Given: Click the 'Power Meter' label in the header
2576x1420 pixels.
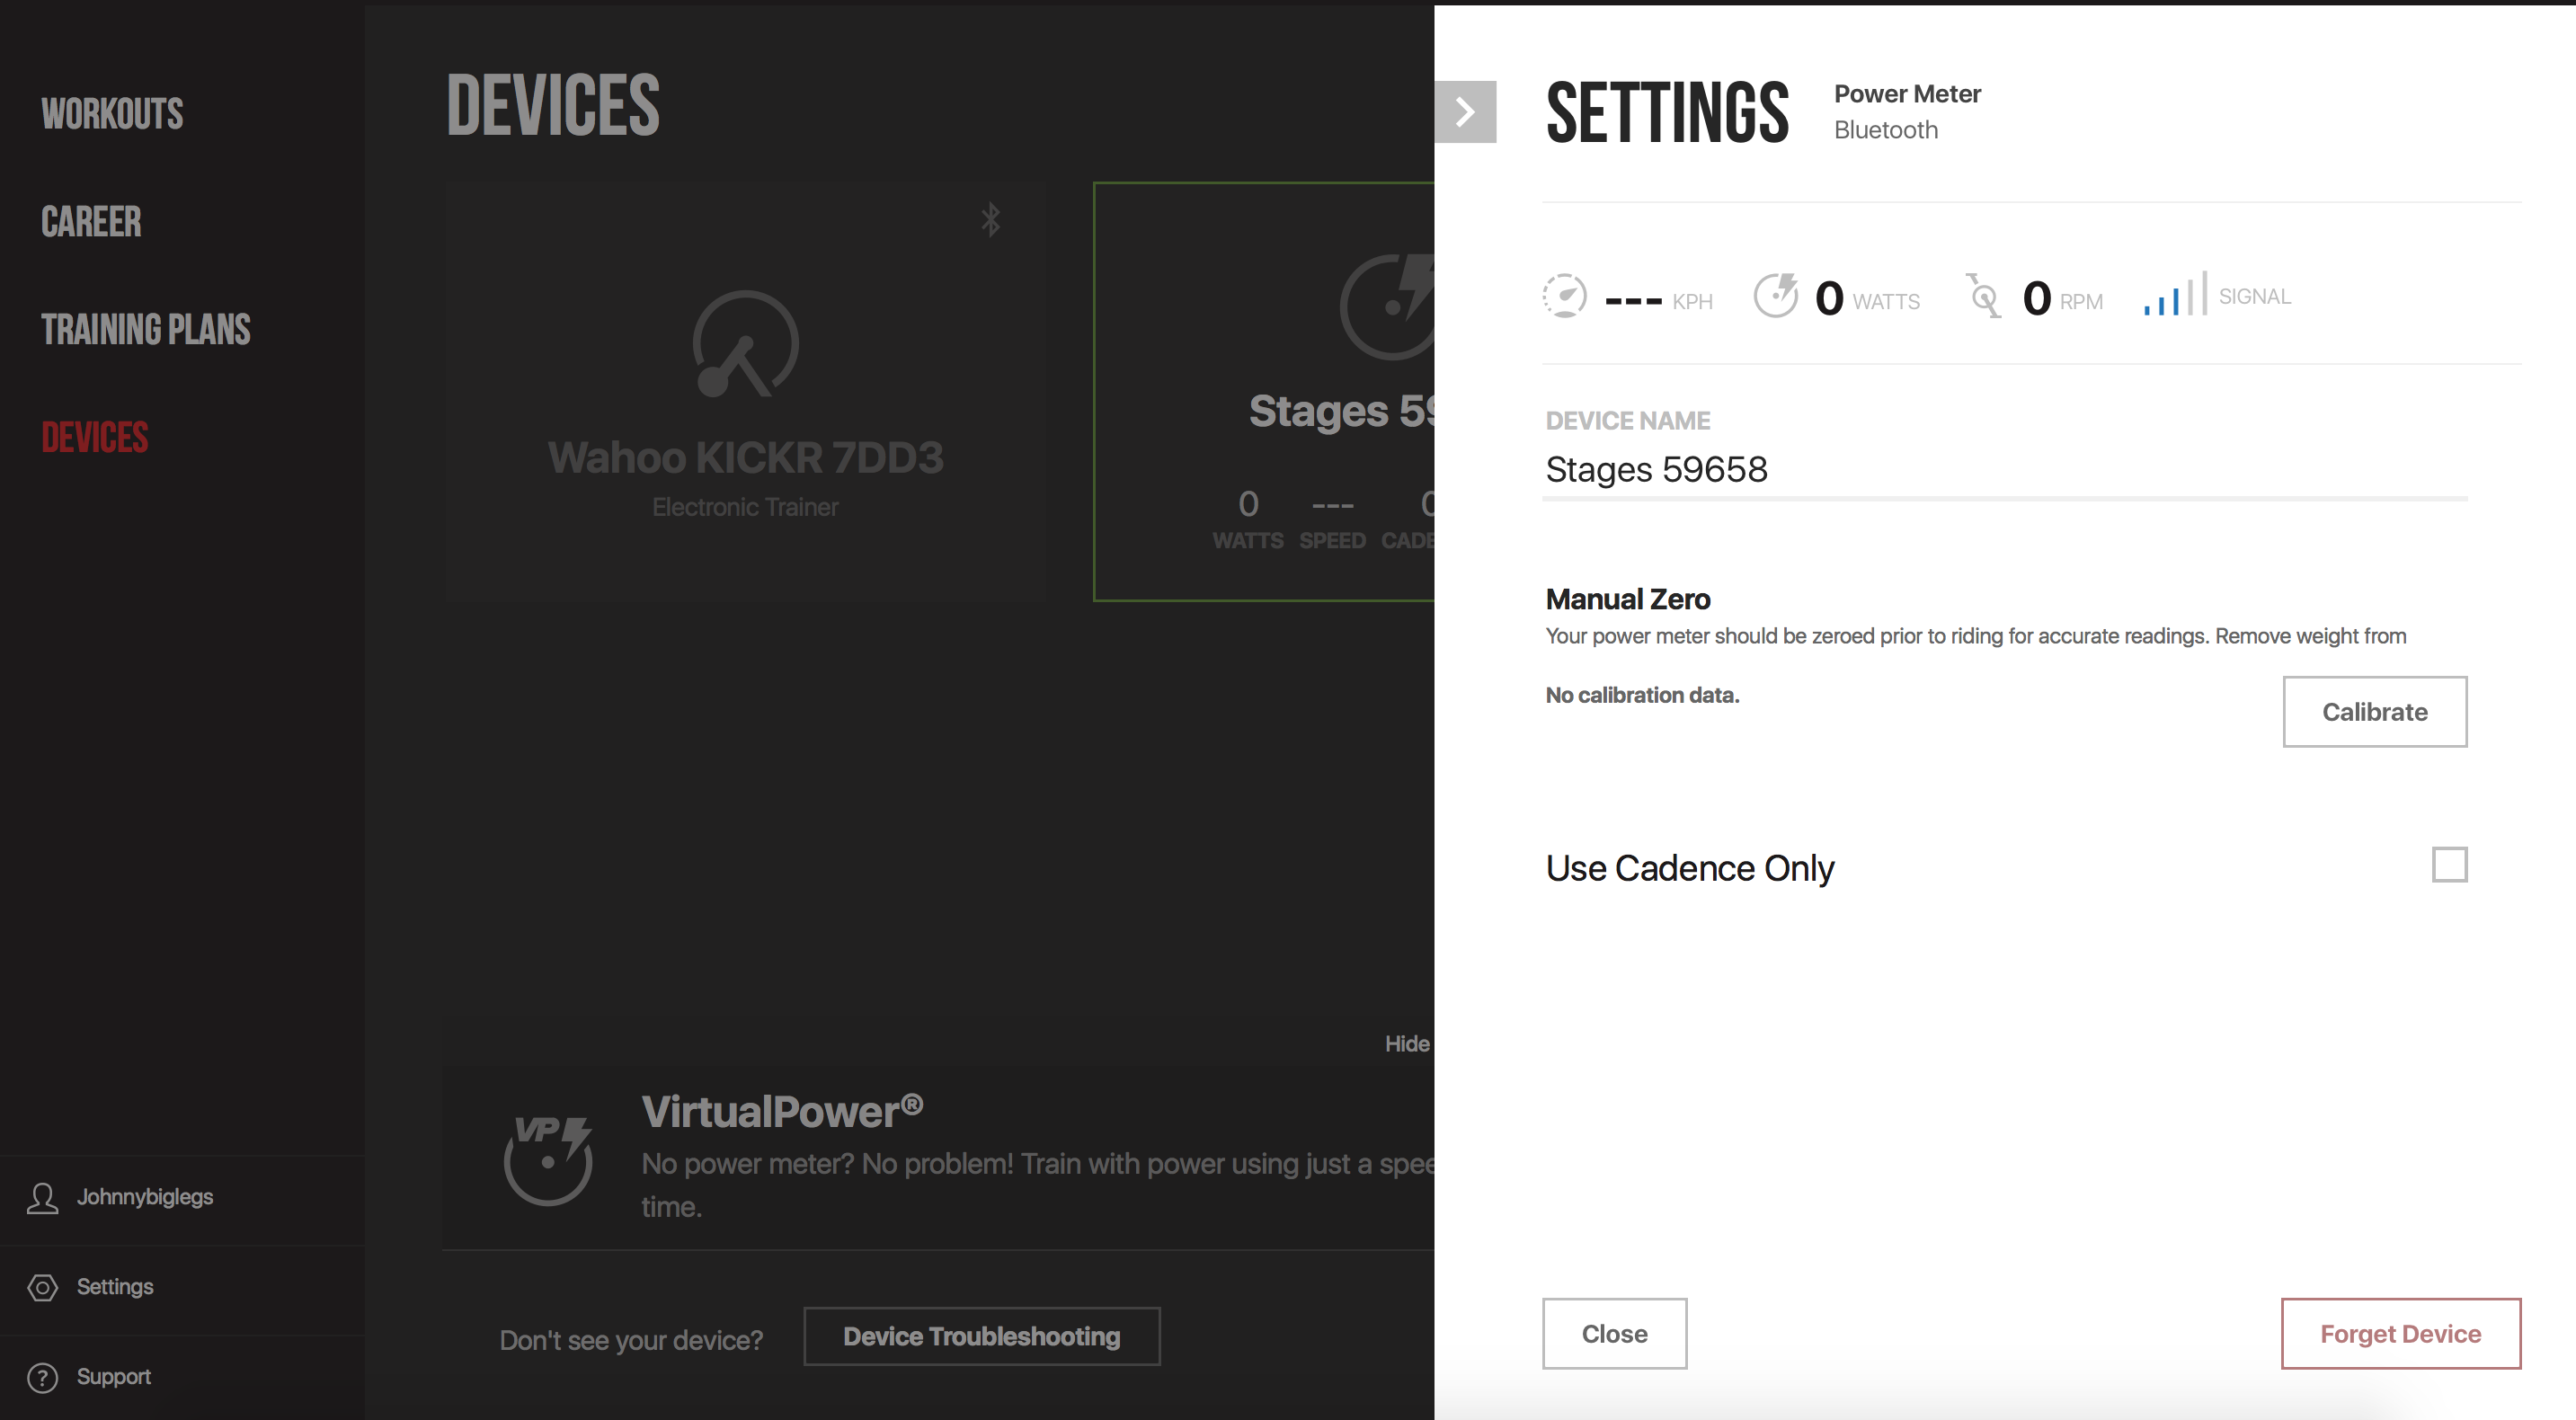Looking at the screenshot, I should (1908, 94).
